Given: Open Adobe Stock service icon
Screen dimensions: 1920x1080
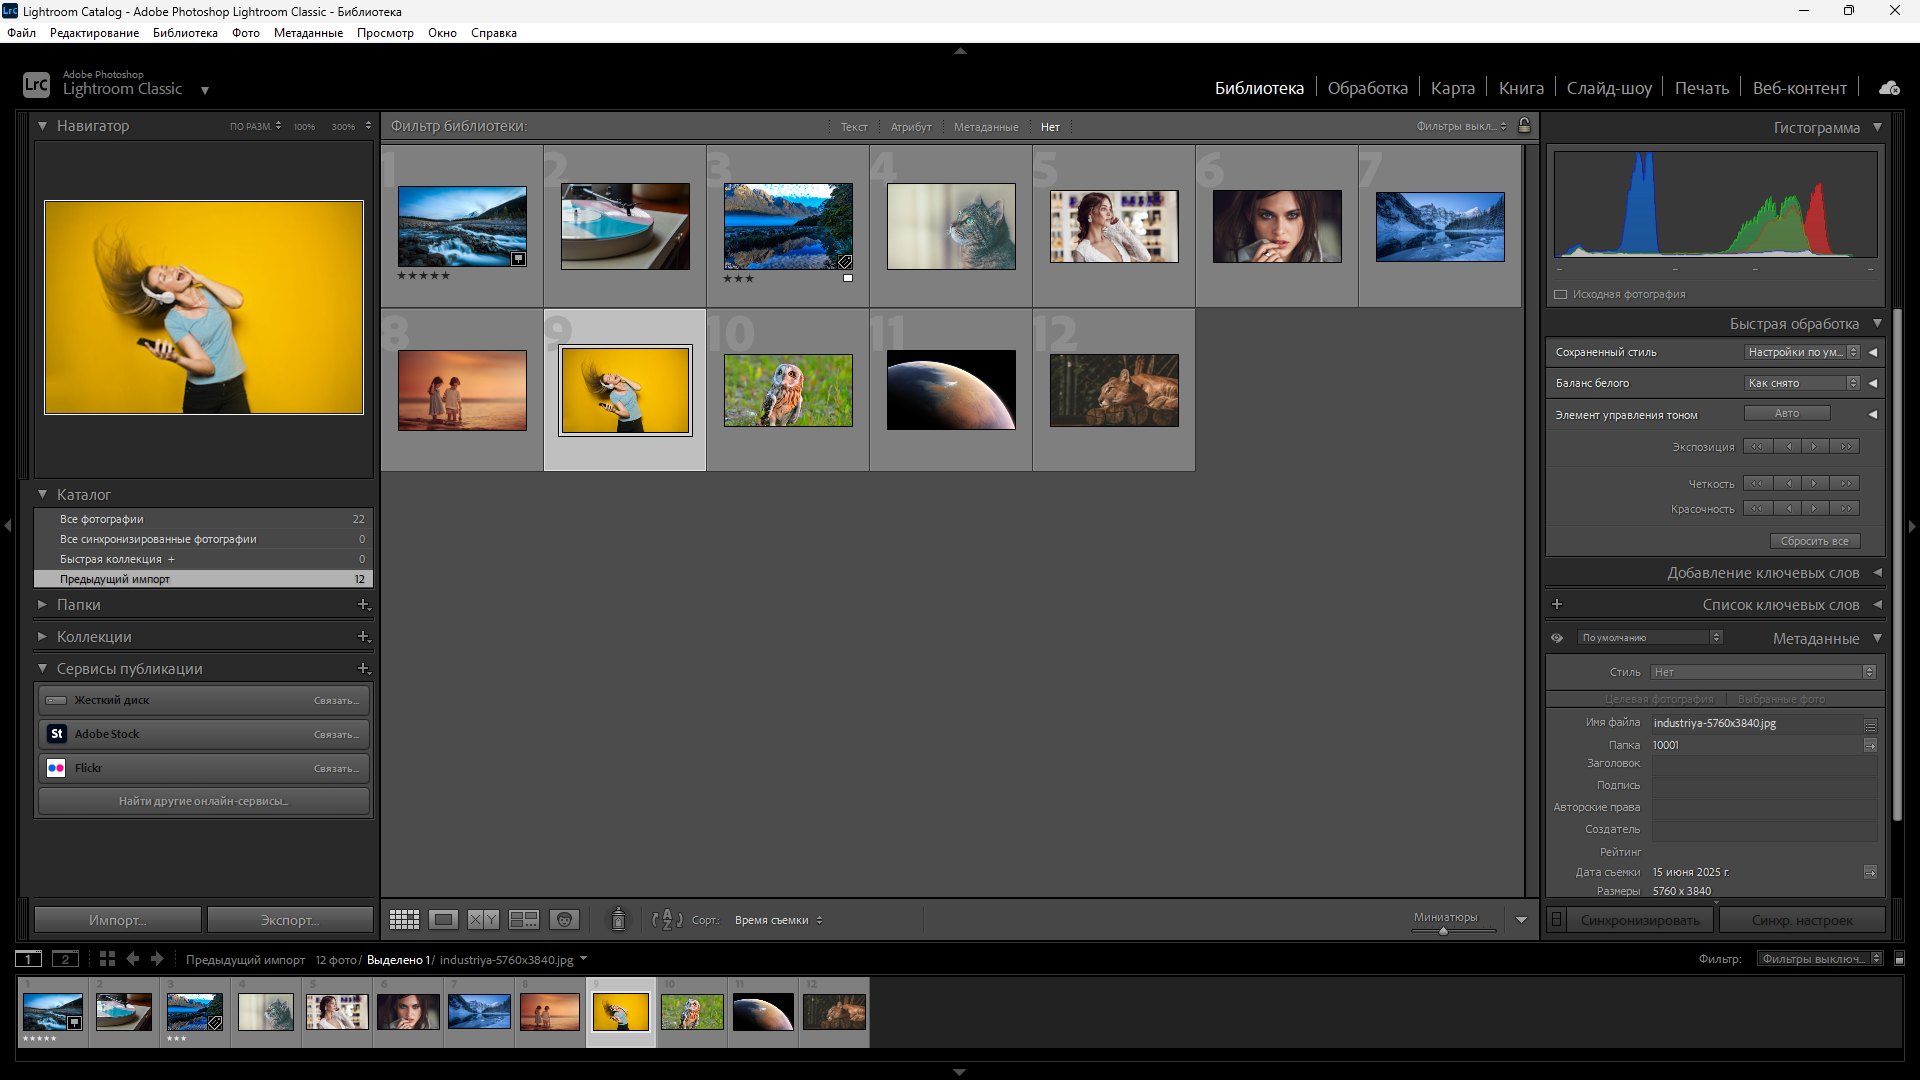Looking at the screenshot, I should 57,734.
